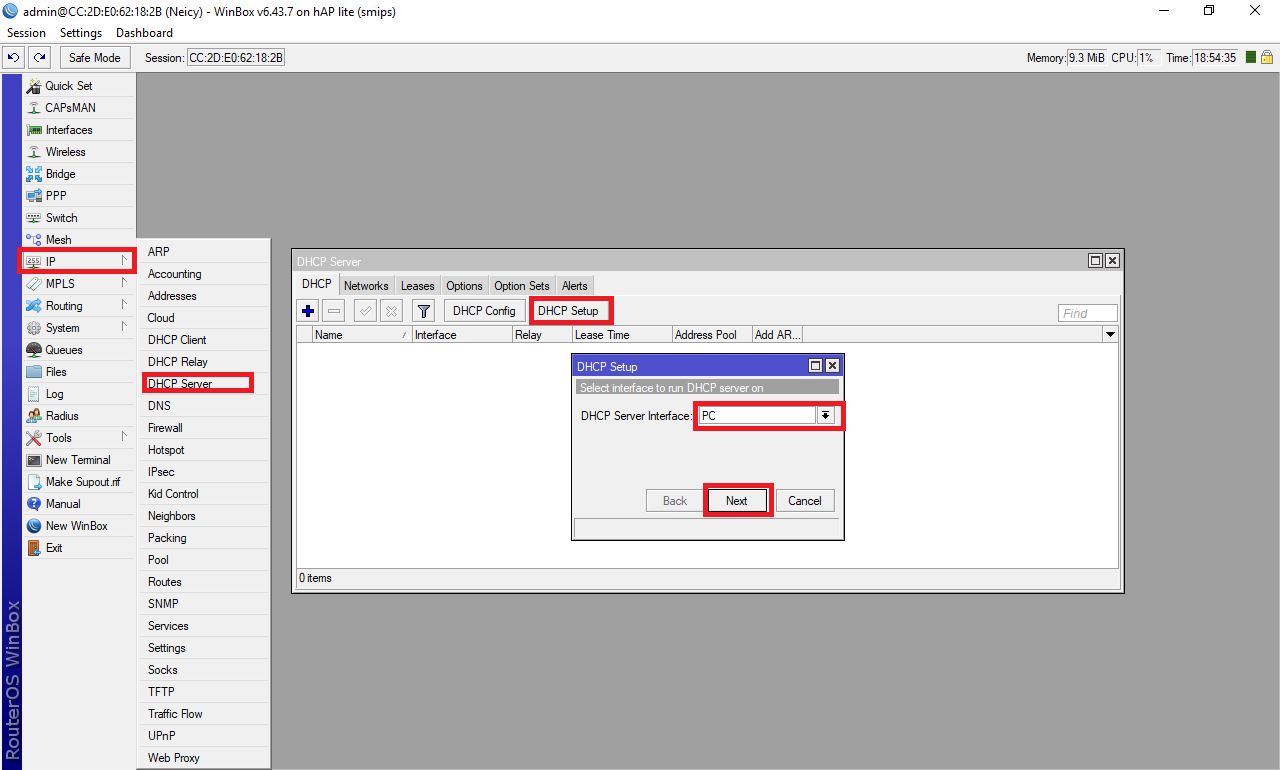Expand System submenu in sidebar

coord(79,328)
